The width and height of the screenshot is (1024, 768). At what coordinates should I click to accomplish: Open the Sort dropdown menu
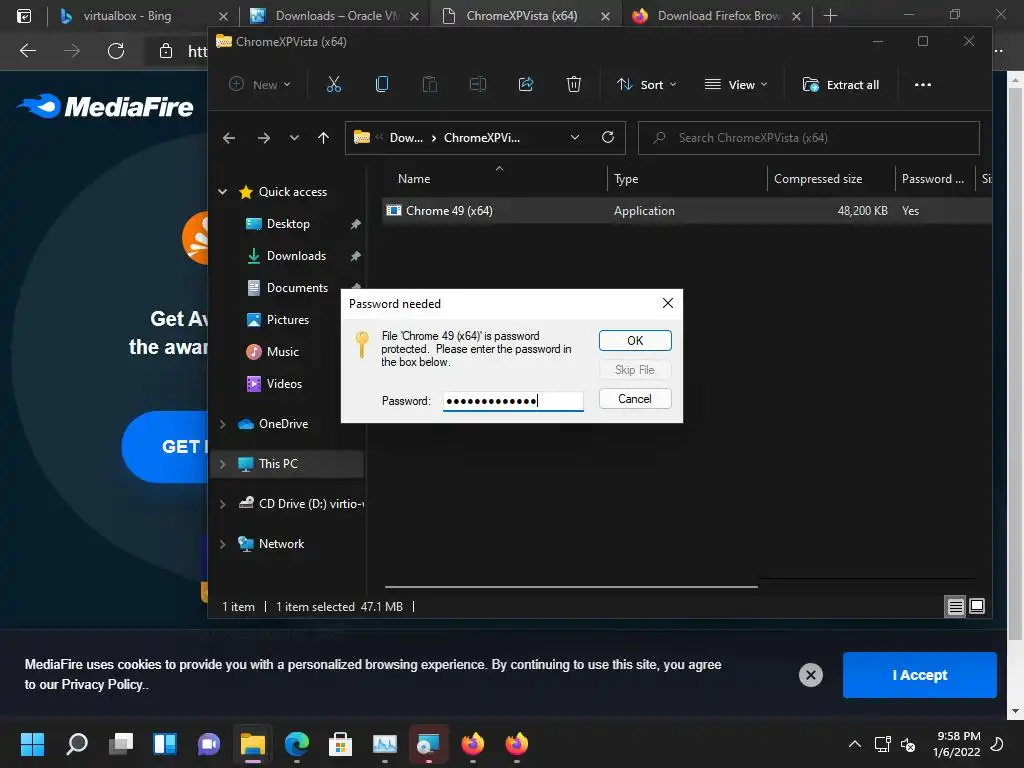(647, 84)
